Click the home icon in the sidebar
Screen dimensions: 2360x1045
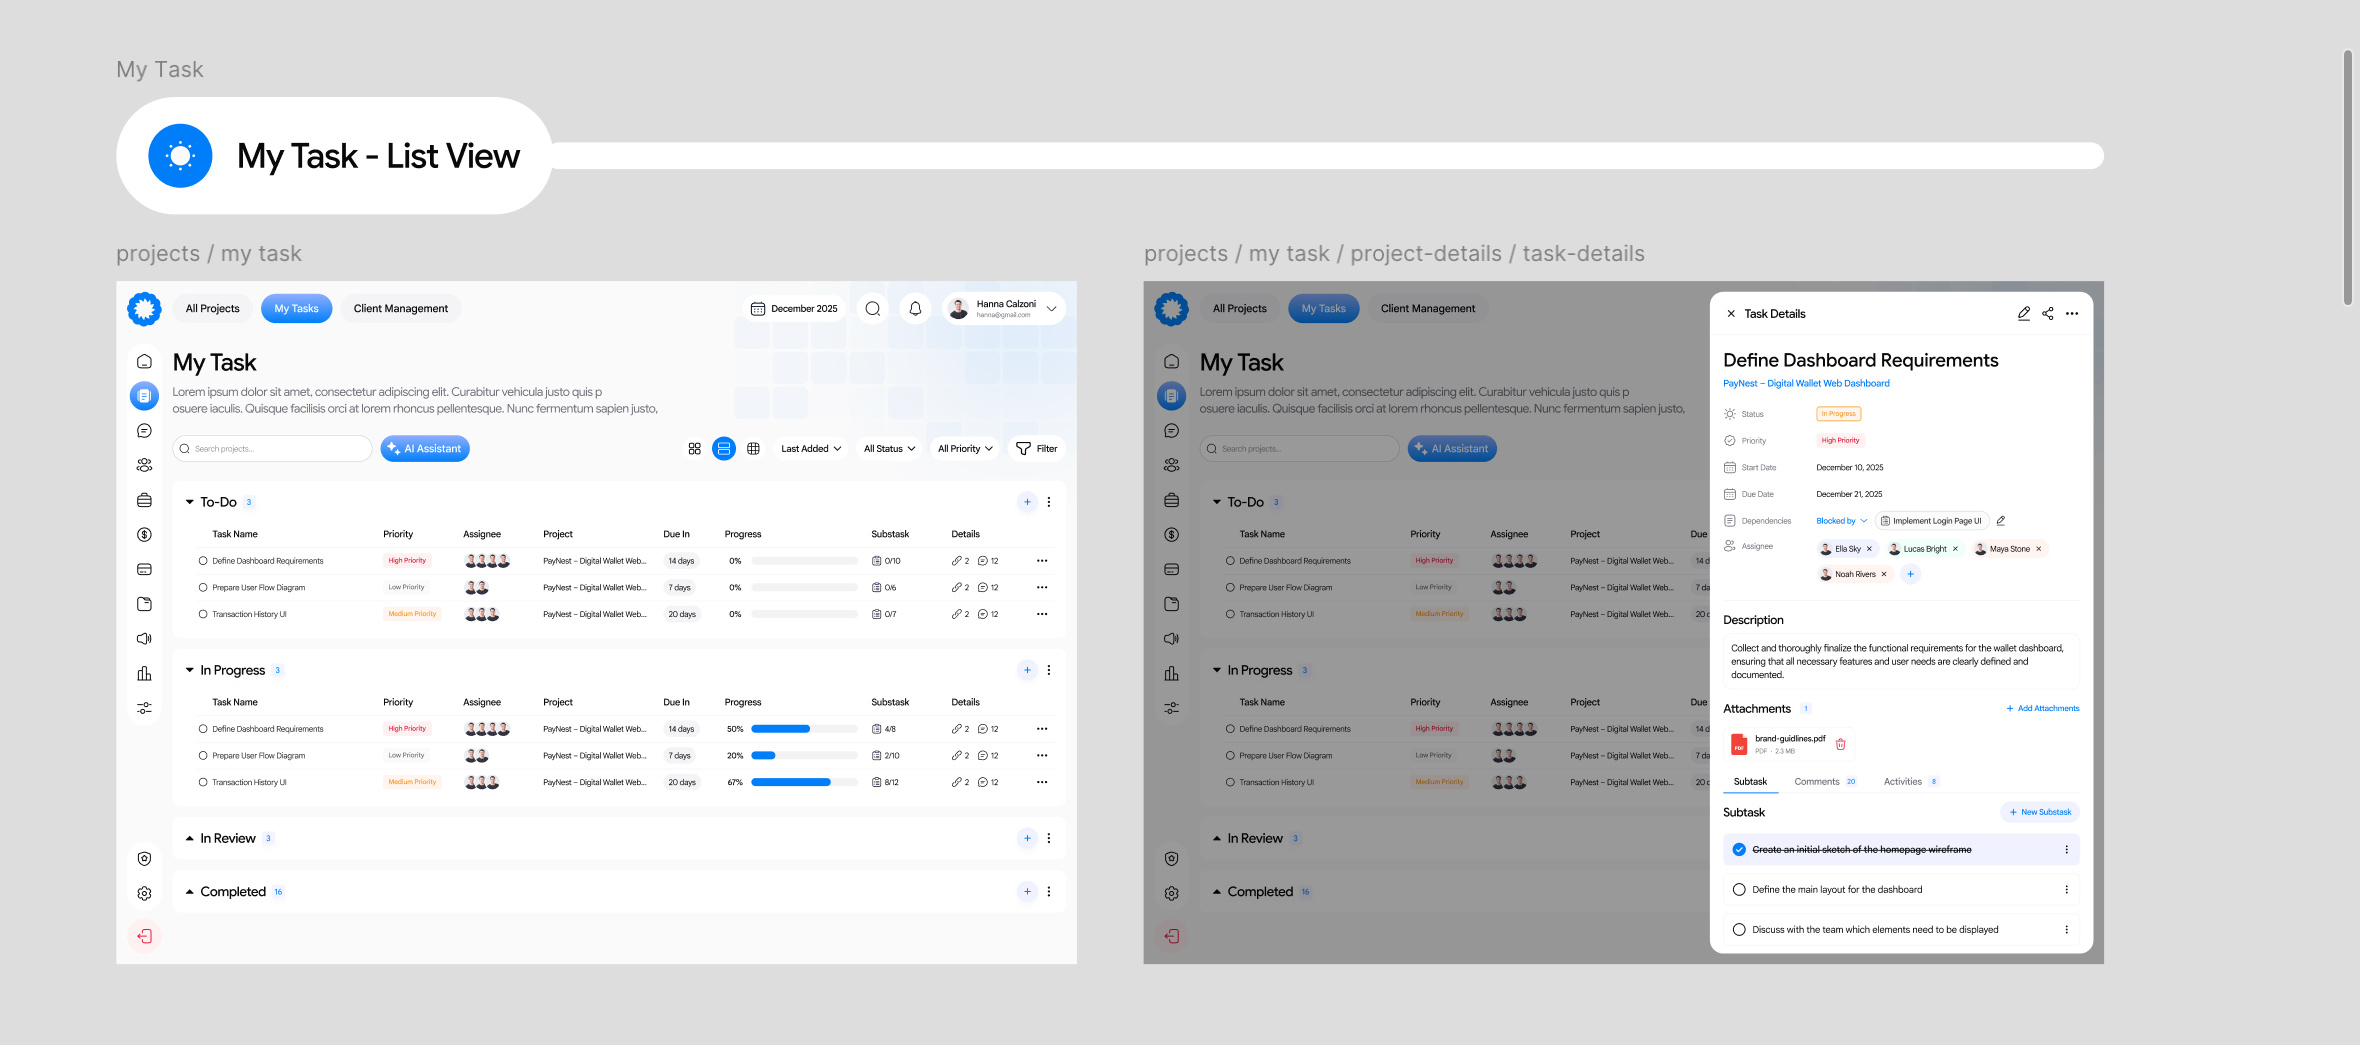point(143,360)
